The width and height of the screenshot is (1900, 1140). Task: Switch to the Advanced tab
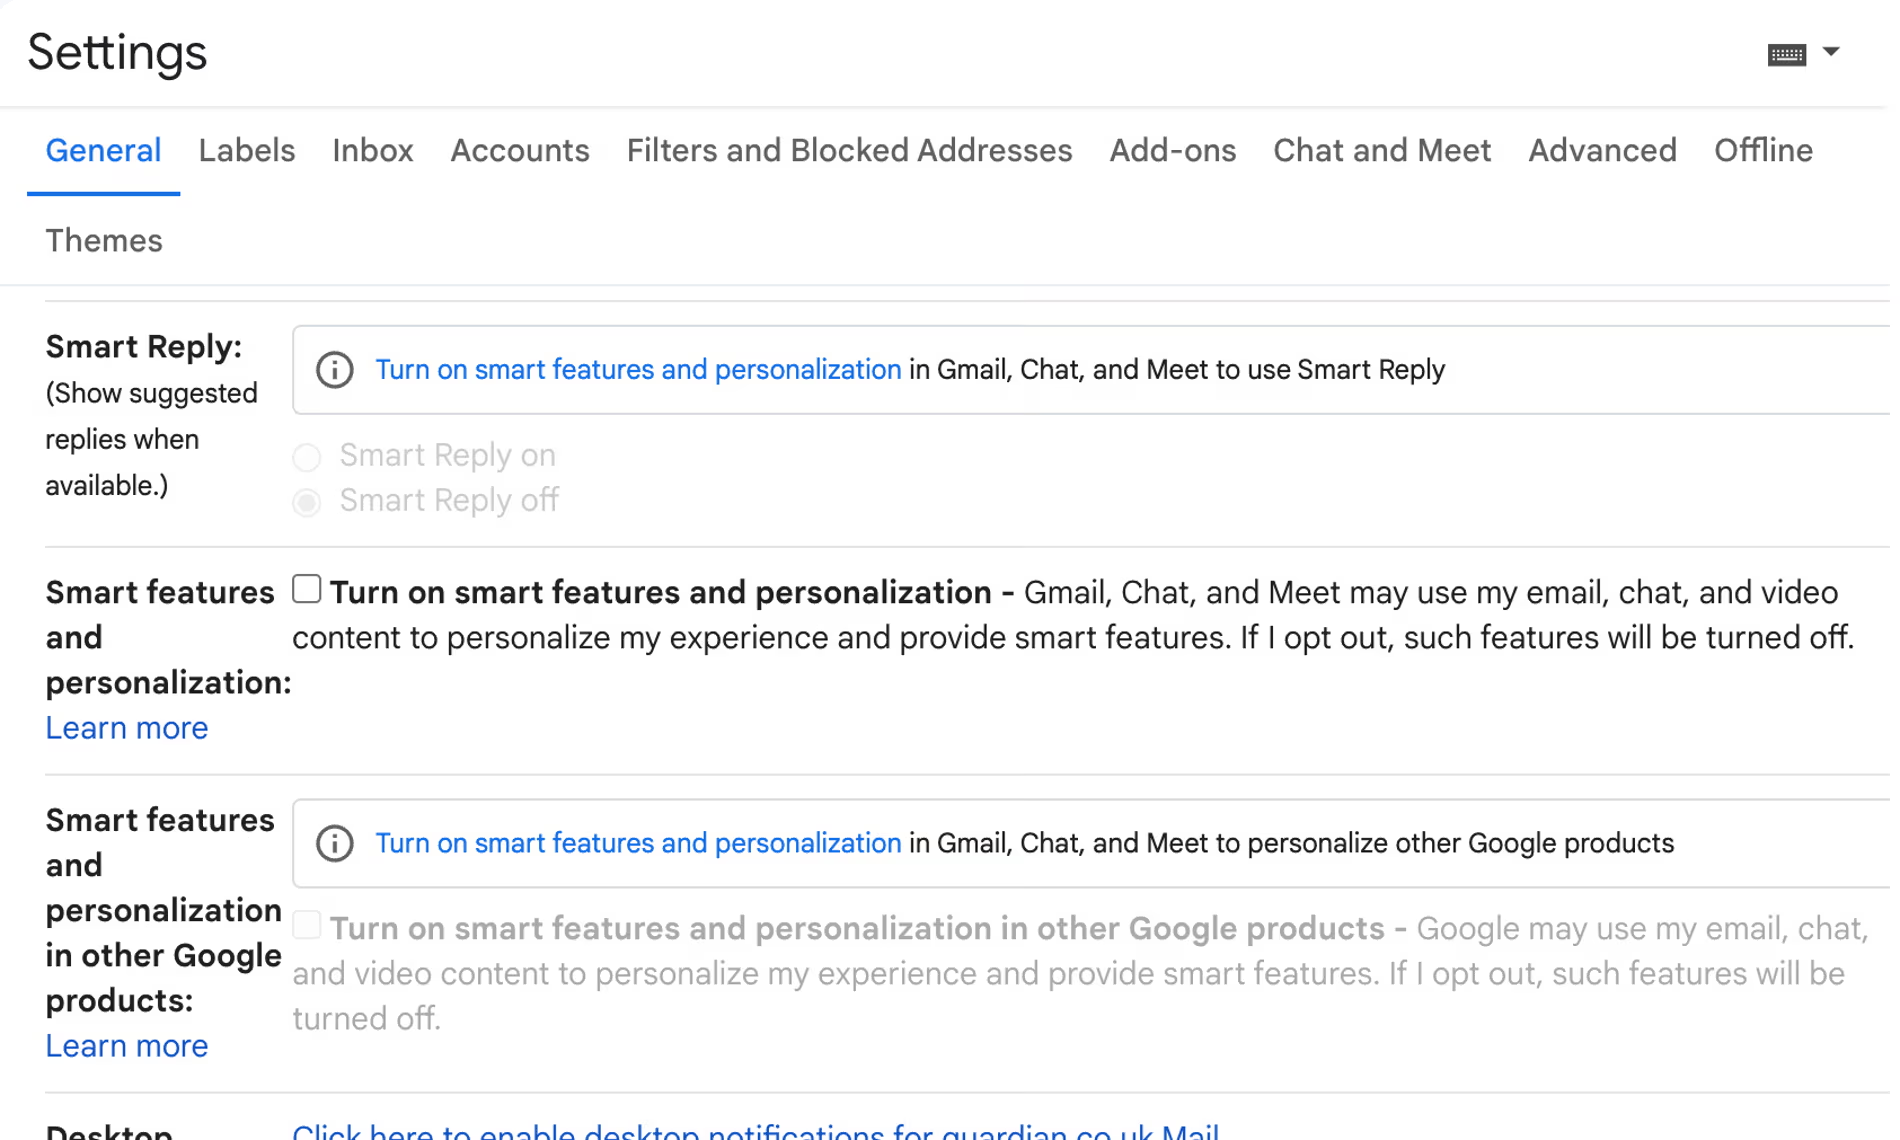1601,150
